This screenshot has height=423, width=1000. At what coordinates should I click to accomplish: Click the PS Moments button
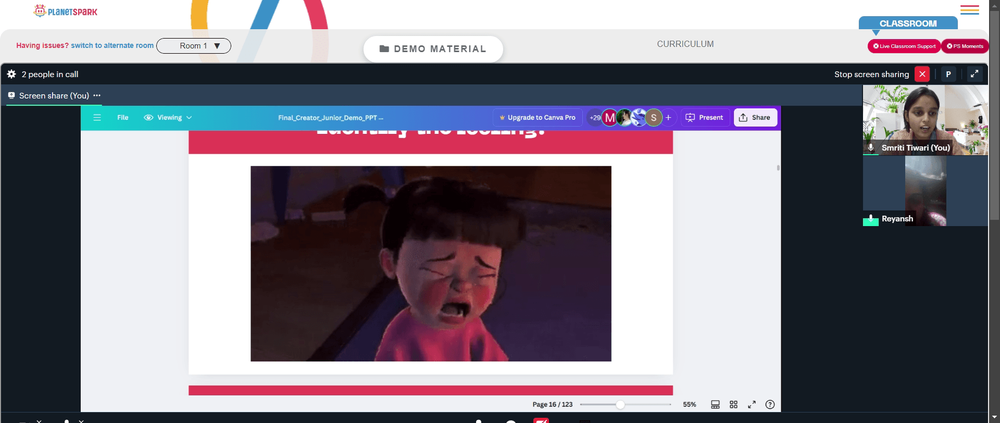click(x=965, y=46)
